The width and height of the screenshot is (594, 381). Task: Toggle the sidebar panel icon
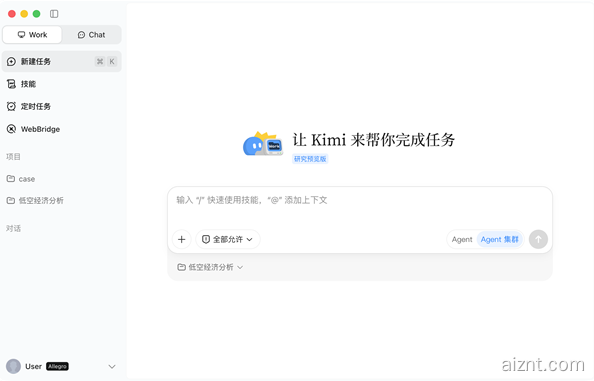(x=54, y=14)
